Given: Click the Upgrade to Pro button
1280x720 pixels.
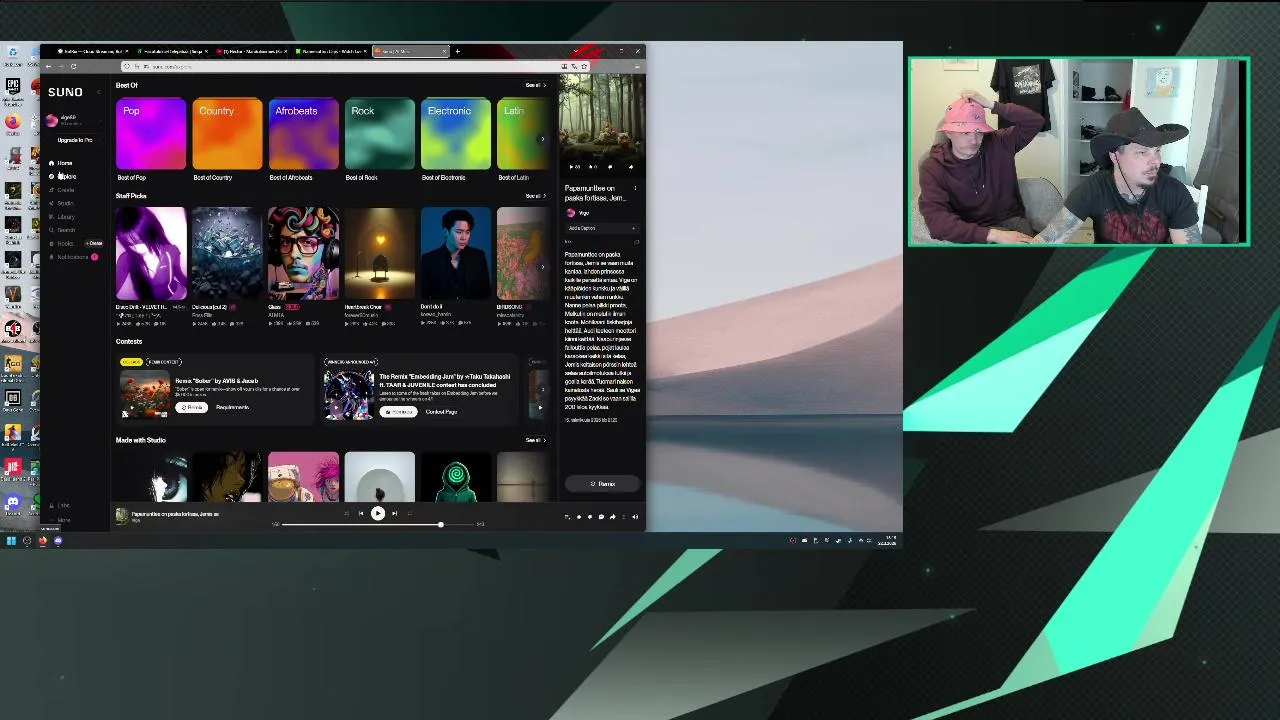Looking at the screenshot, I should [75, 140].
